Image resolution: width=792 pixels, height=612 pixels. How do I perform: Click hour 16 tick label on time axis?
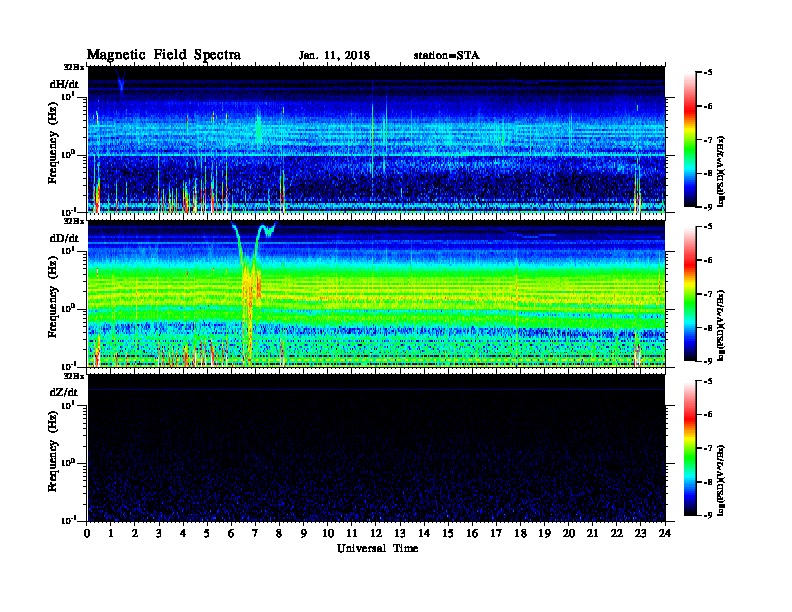(472, 534)
